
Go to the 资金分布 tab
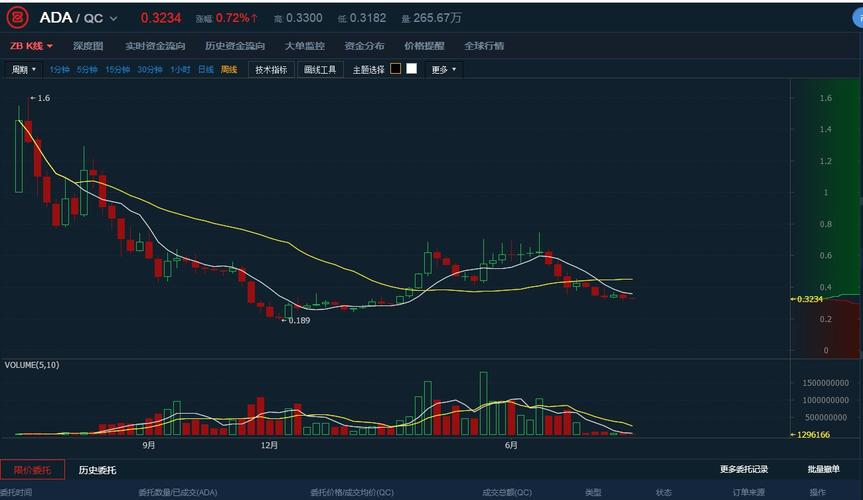(x=364, y=46)
